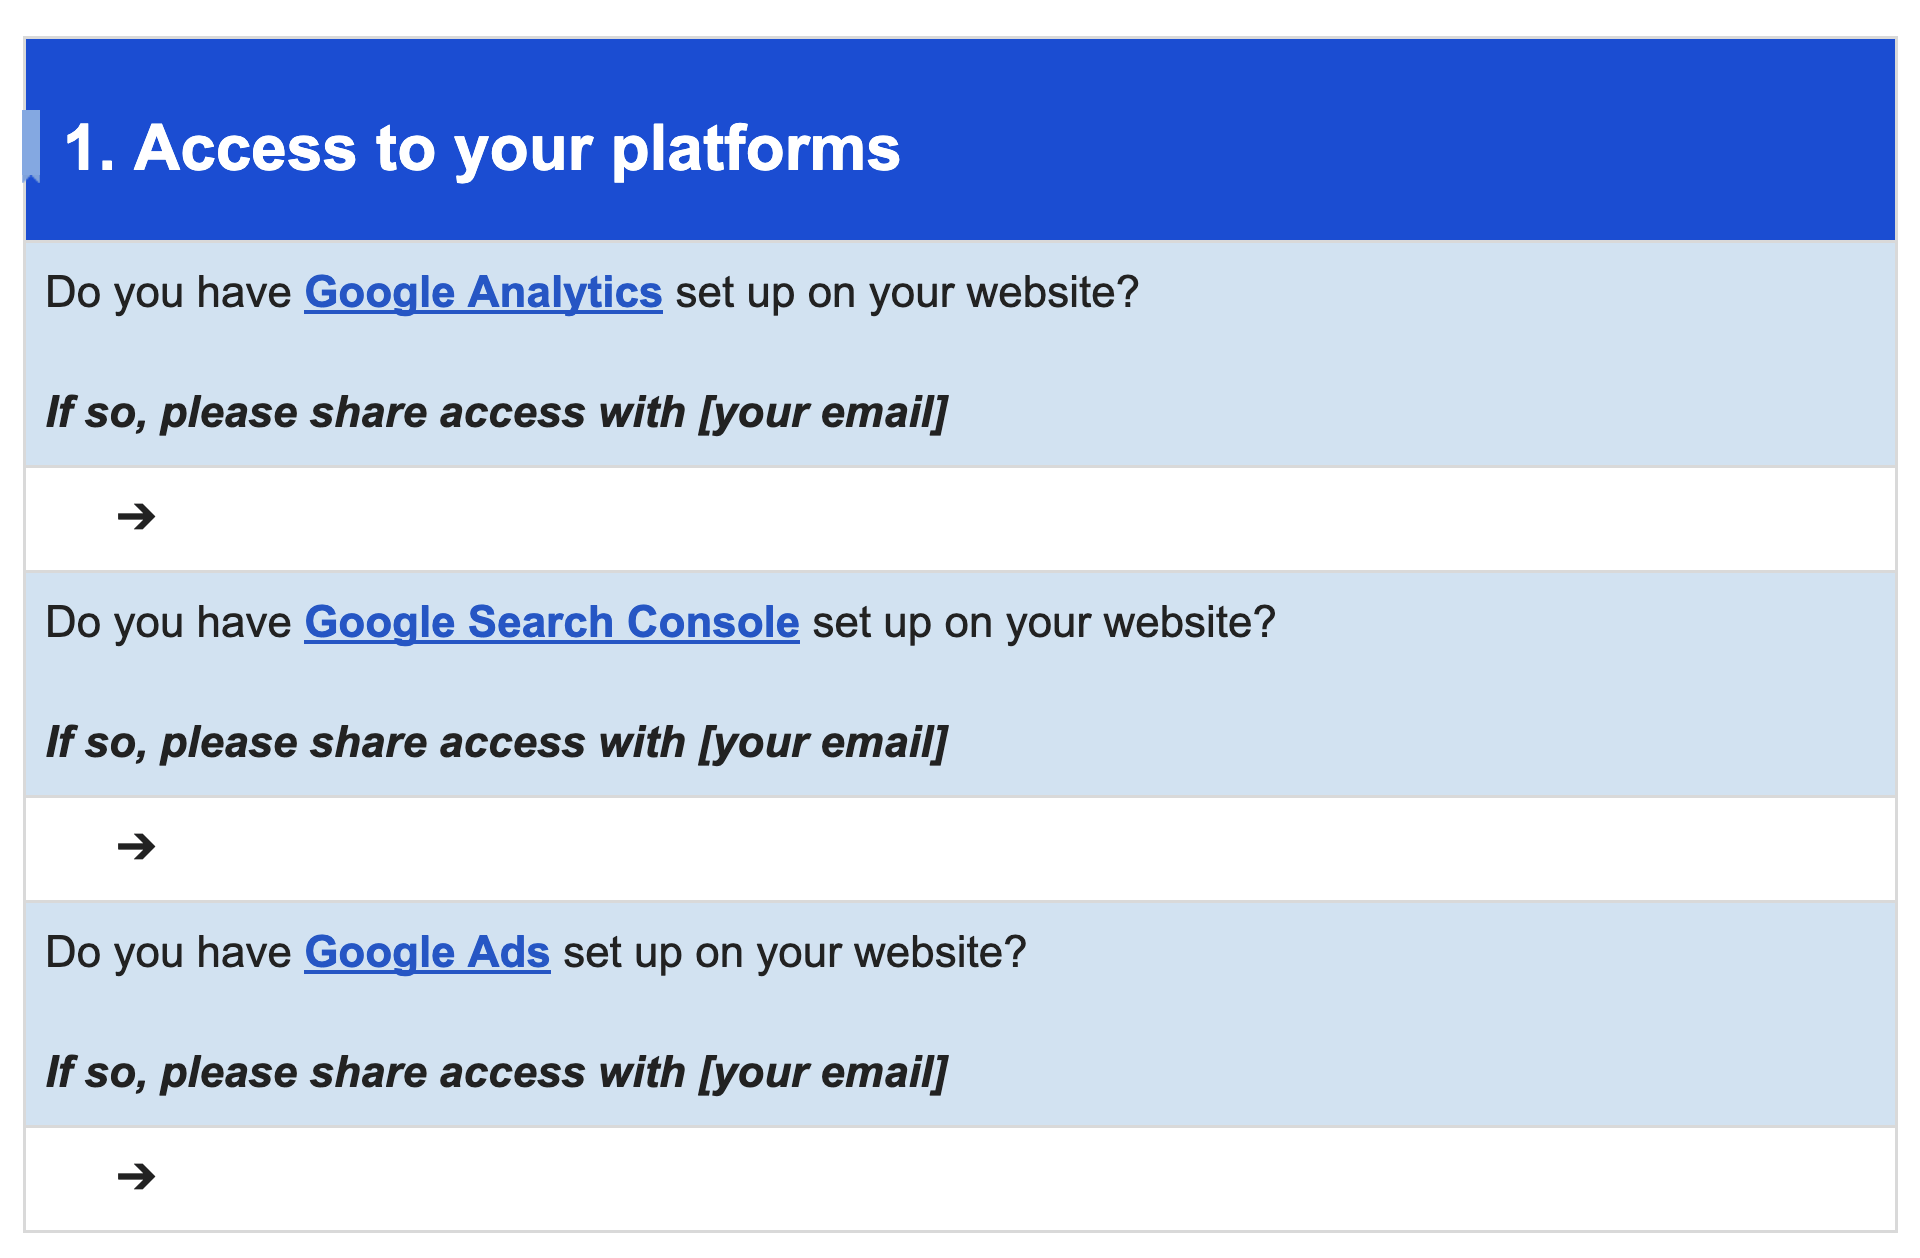This screenshot has height=1258, width=1920.
Task: Click arrow bullet under Search Console question
Action: pyautogui.click(x=136, y=847)
